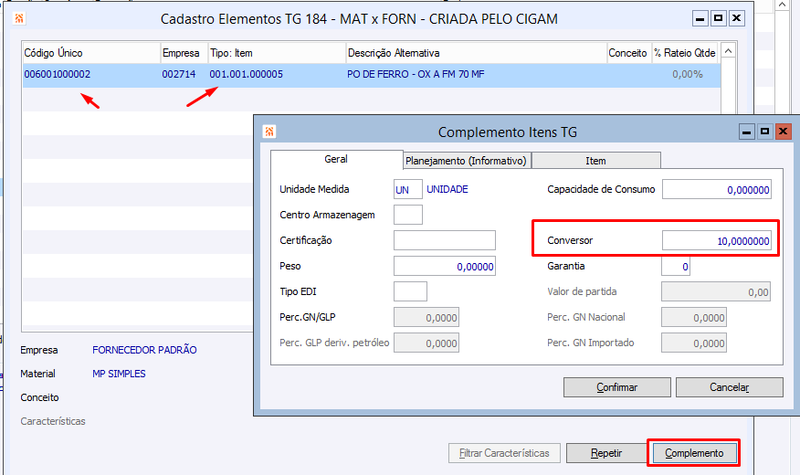Click the Cancelar button

(x=729, y=387)
